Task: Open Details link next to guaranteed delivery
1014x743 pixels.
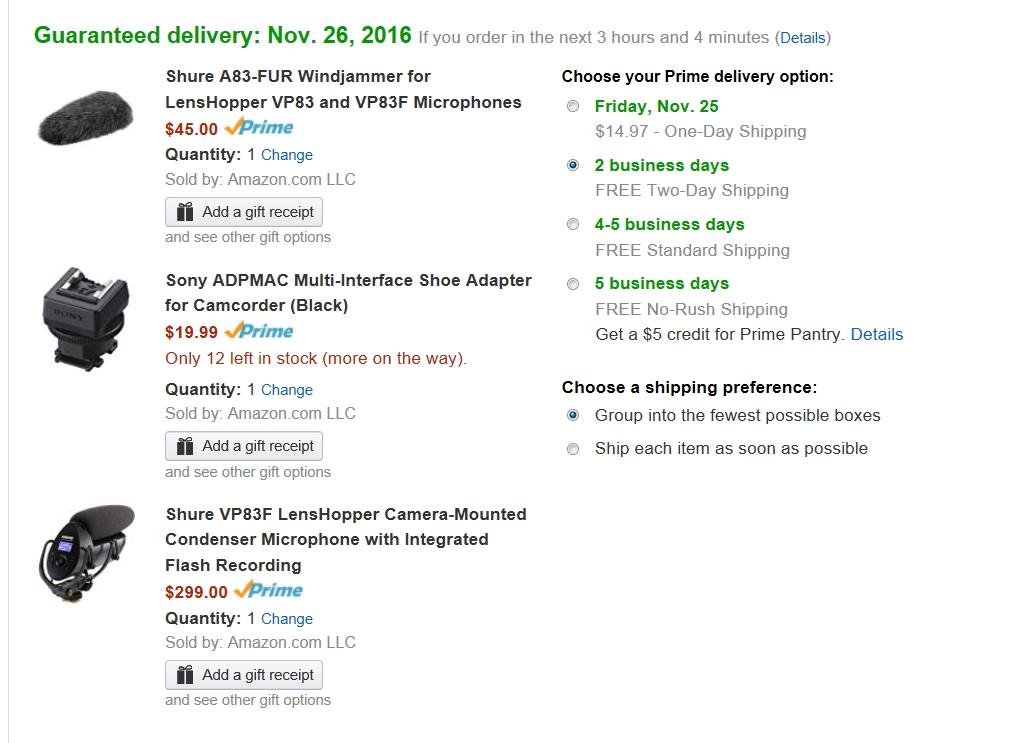Action: 802,38
